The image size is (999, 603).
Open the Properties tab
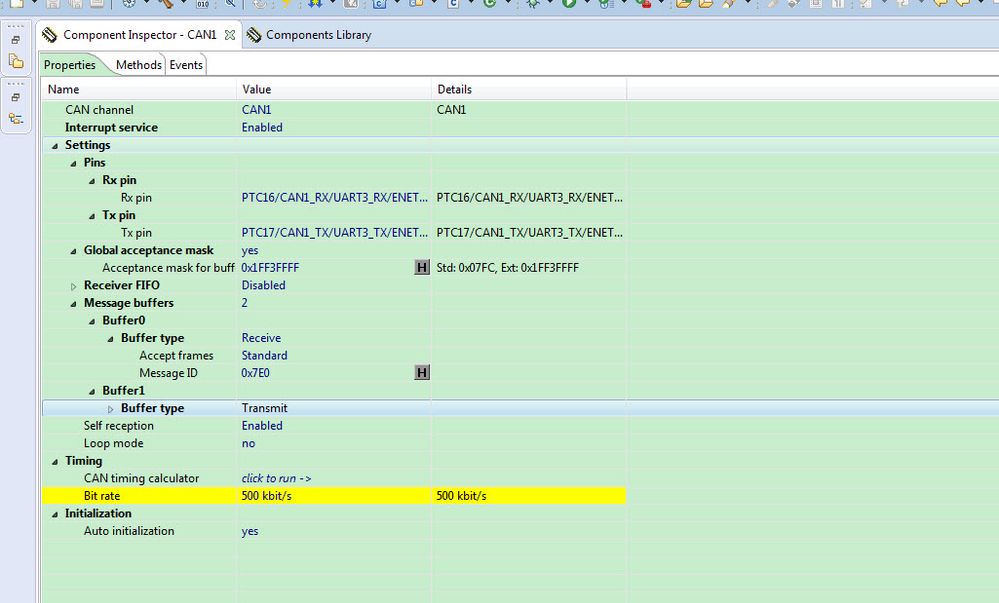pos(69,65)
